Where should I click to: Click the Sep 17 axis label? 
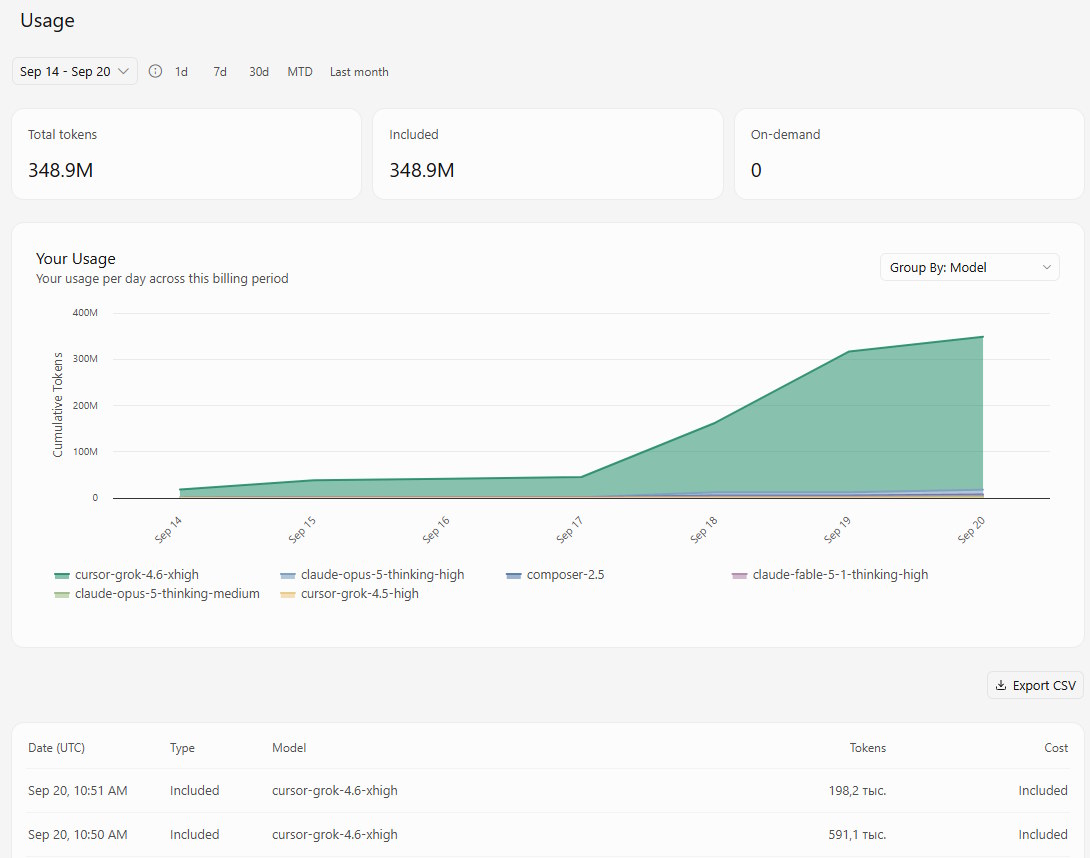tap(569, 530)
